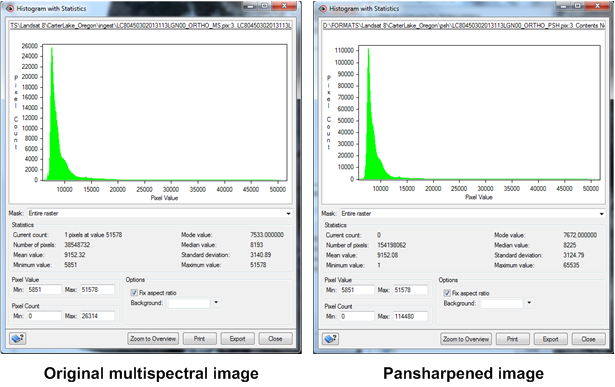Click Pixel Count Min field in left window
This screenshot has width=615, height=387.
(44, 316)
